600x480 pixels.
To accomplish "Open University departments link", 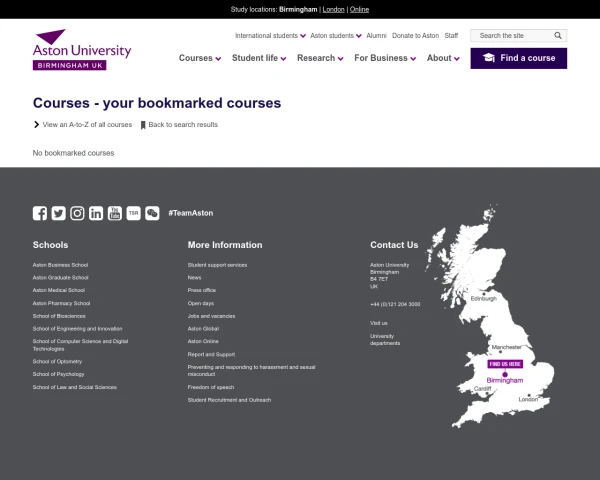I will (x=385, y=340).
